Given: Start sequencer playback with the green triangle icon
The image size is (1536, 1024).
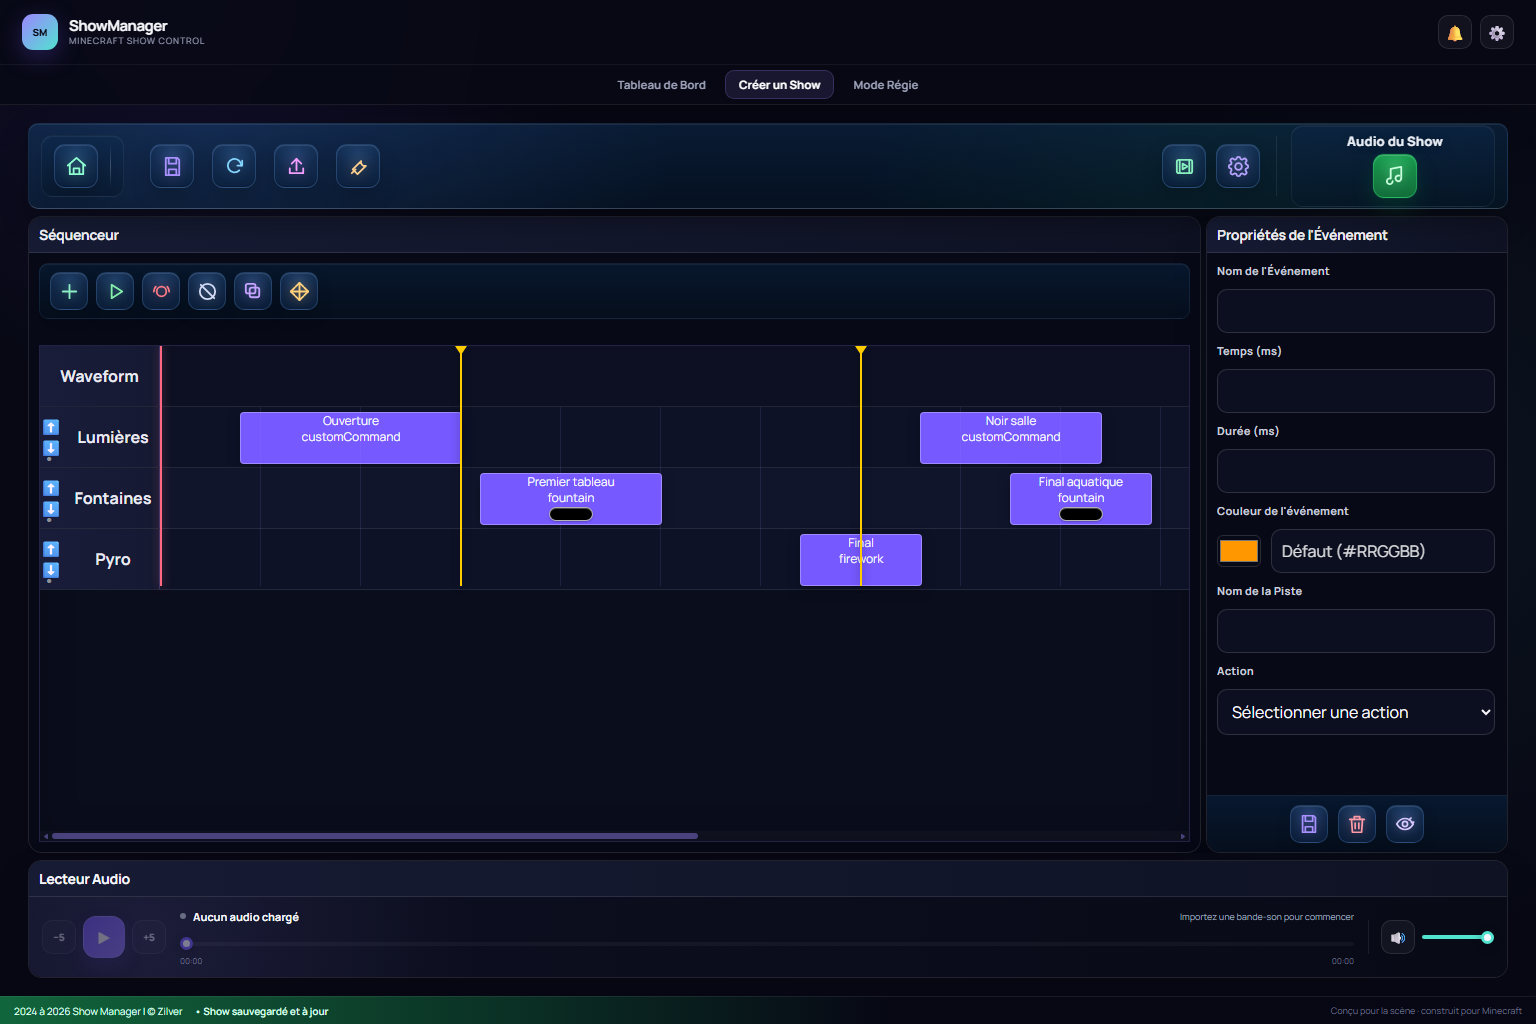Looking at the screenshot, I should click(115, 291).
